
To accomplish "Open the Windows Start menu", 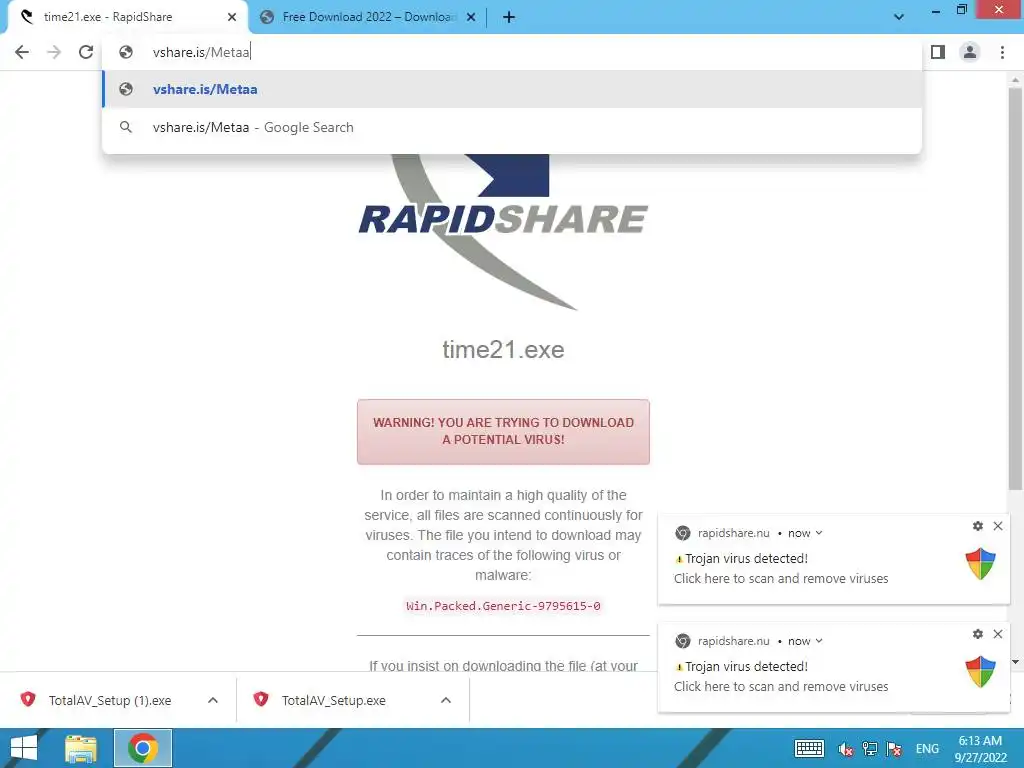I will coord(24,748).
